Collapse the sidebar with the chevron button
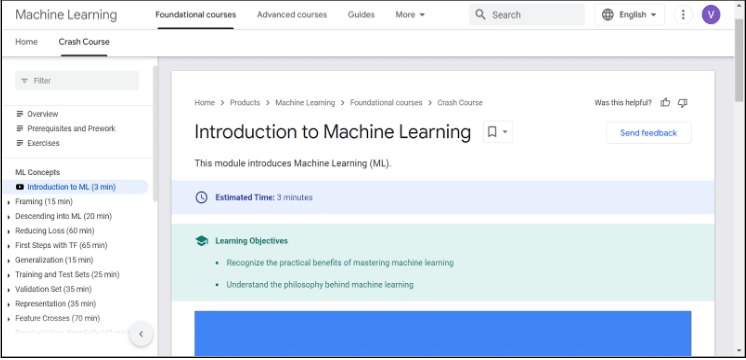746x360 pixels. [x=141, y=334]
